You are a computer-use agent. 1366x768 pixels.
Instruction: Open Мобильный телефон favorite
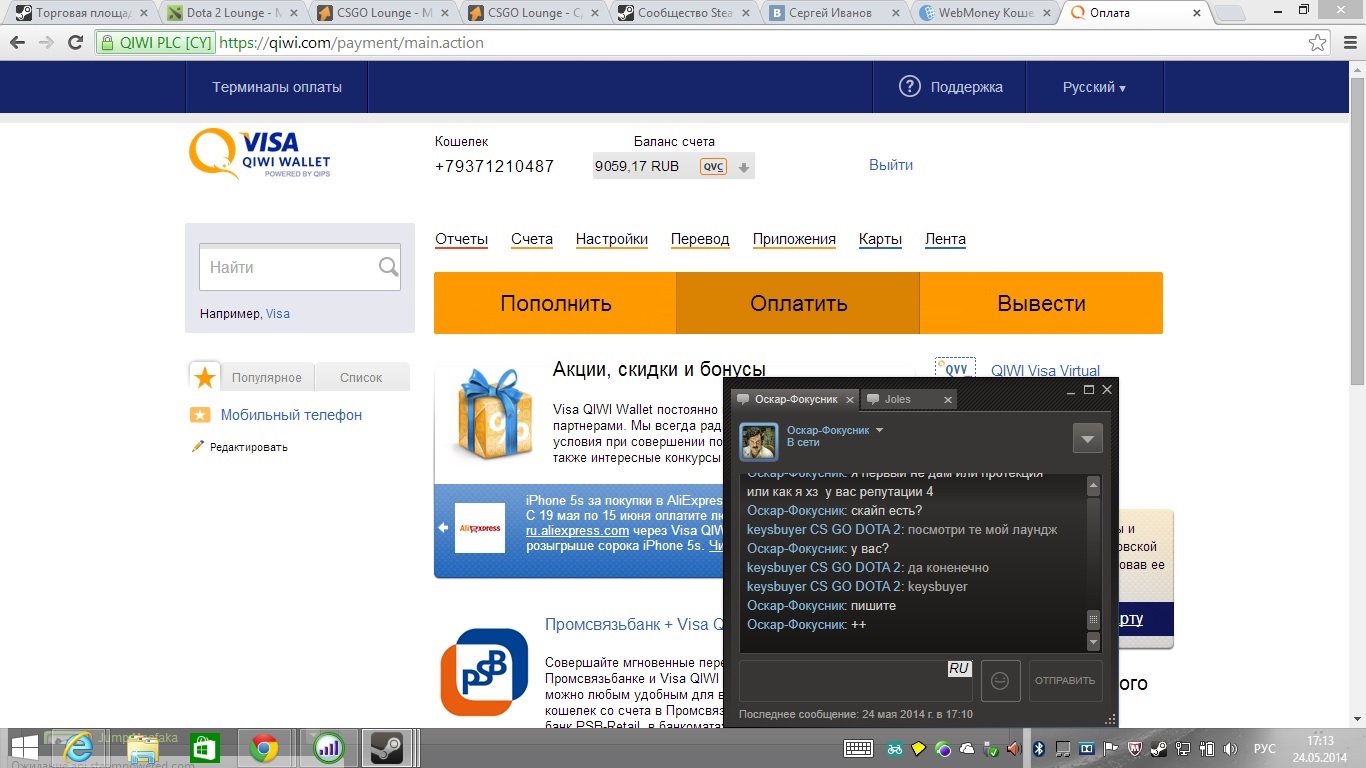click(291, 414)
